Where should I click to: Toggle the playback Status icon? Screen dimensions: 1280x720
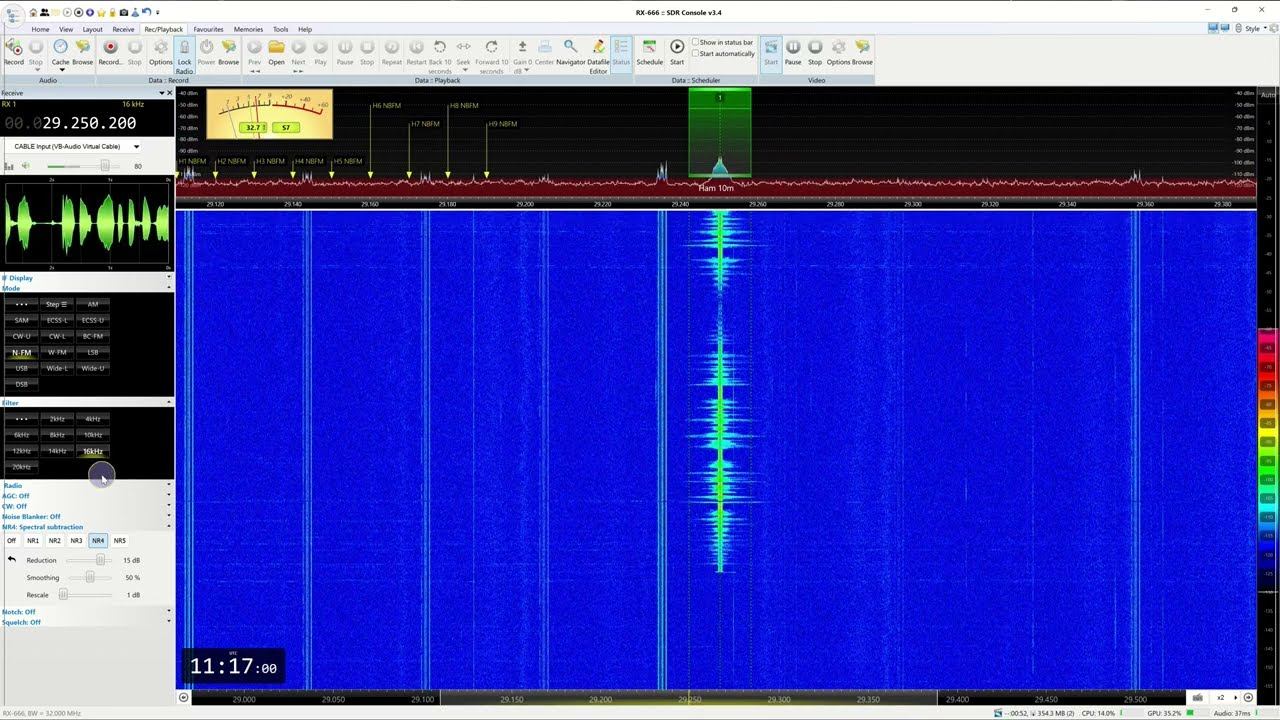click(621, 47)
